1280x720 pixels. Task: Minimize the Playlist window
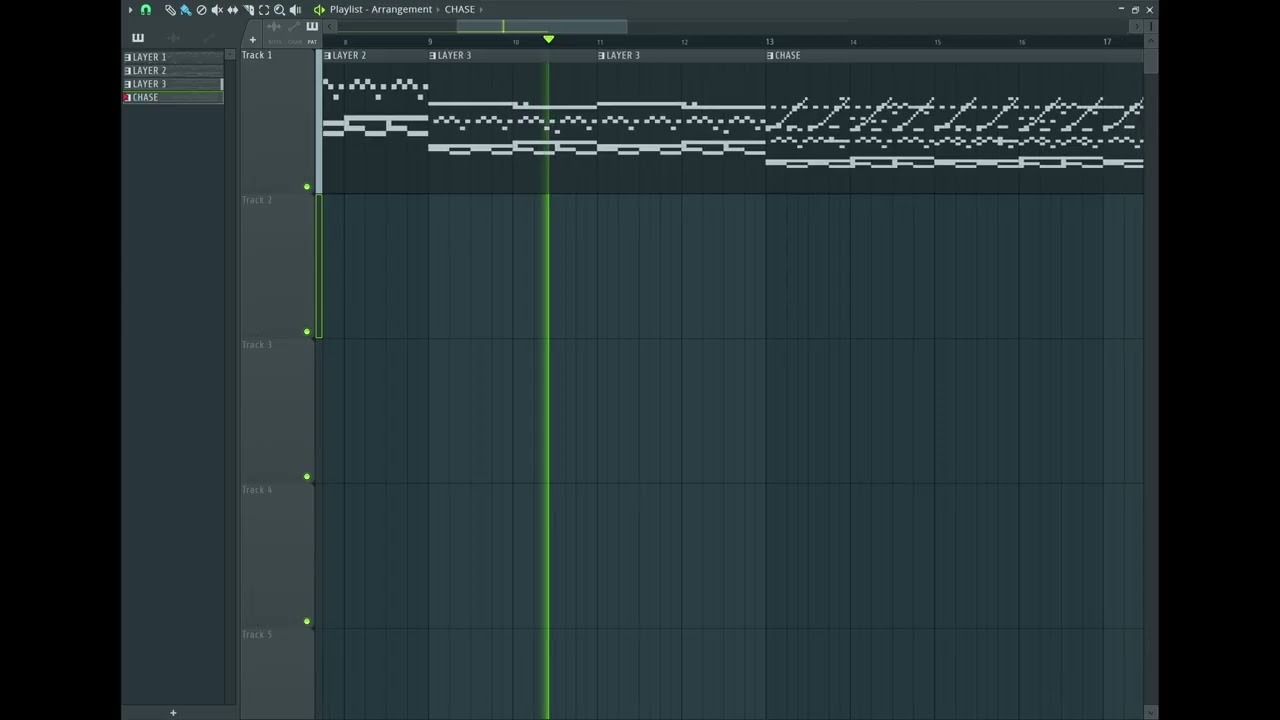1120,9
